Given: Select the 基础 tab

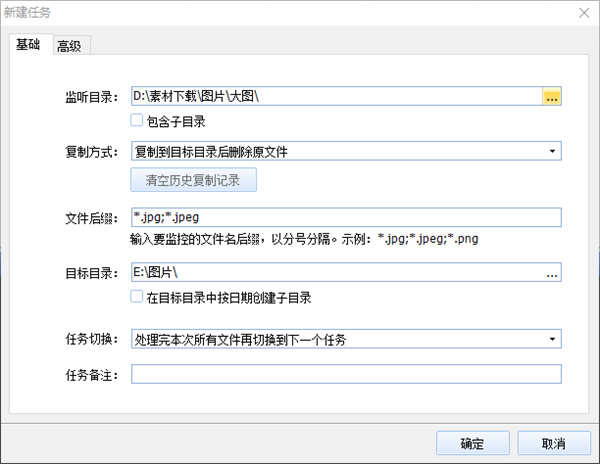Looking at the screenshot, I should tap(28, 44).
